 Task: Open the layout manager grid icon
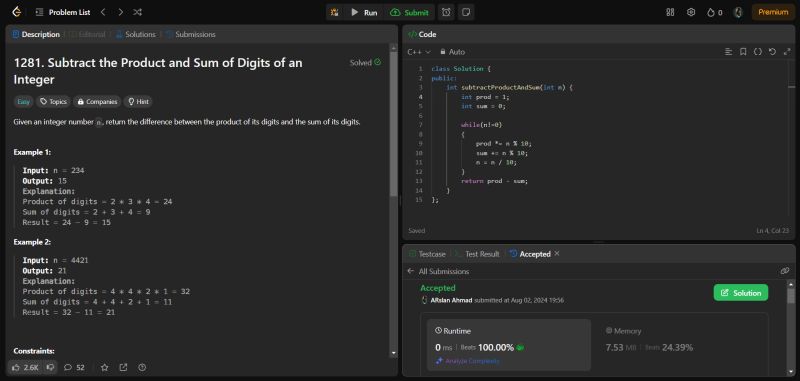pos(670,12)
